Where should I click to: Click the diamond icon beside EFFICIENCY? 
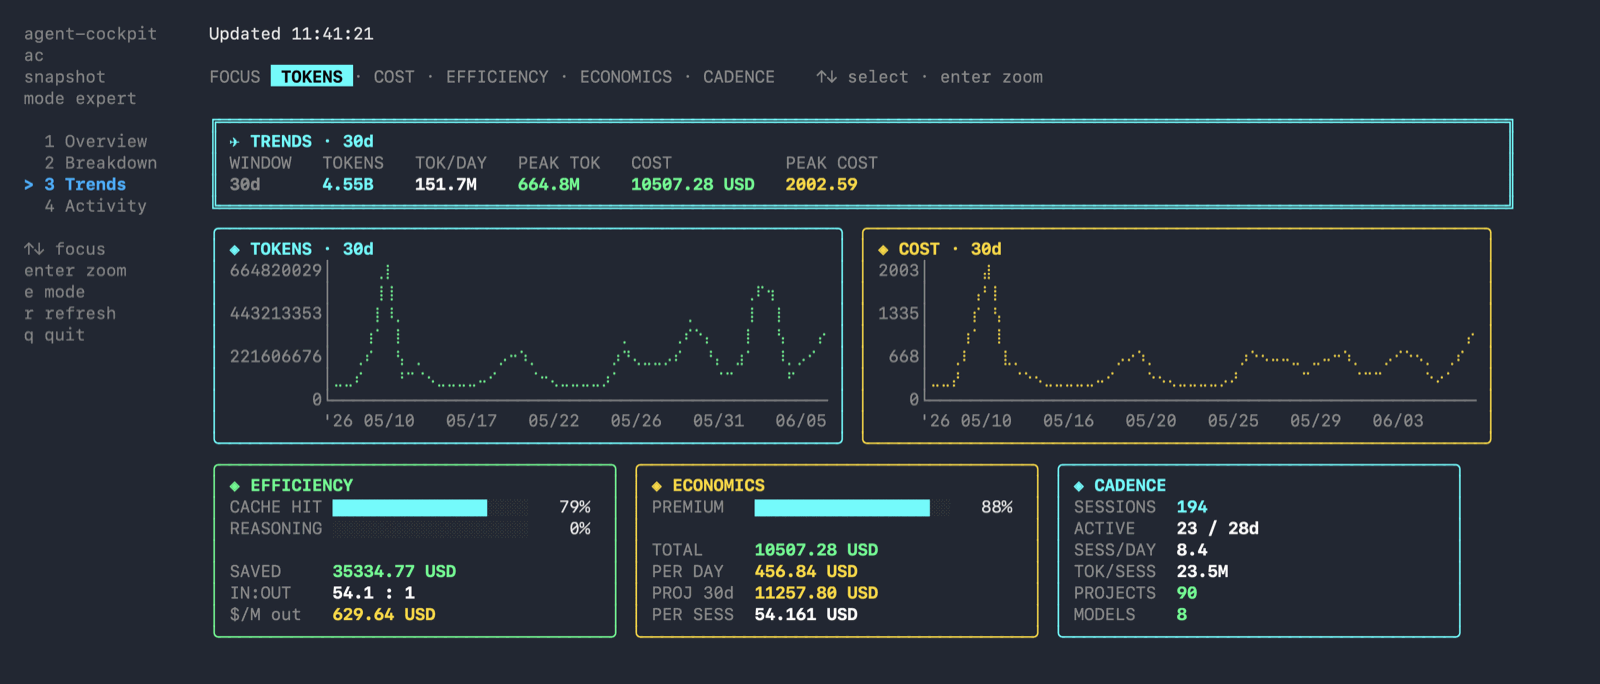234,486
